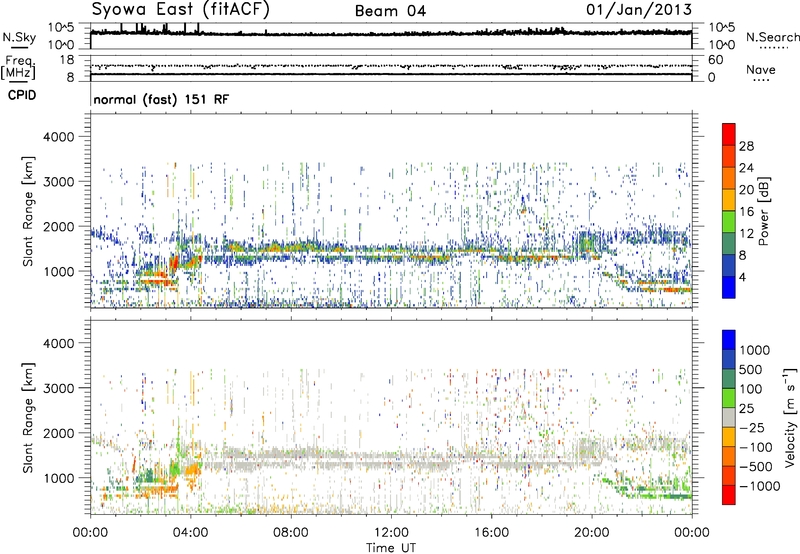Select the red bottom segment of Velocity colorbar

coord(729,495)
